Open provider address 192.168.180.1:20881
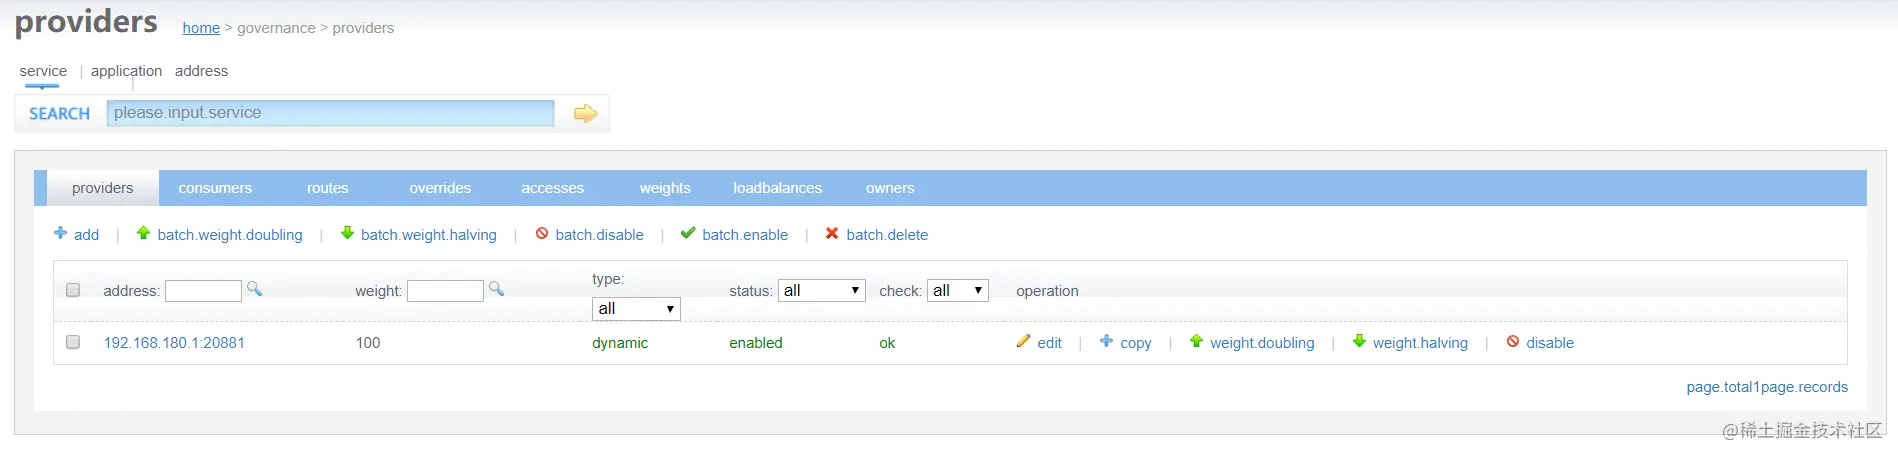Viewport: 1898px width, 456px height. coord(174,342)
